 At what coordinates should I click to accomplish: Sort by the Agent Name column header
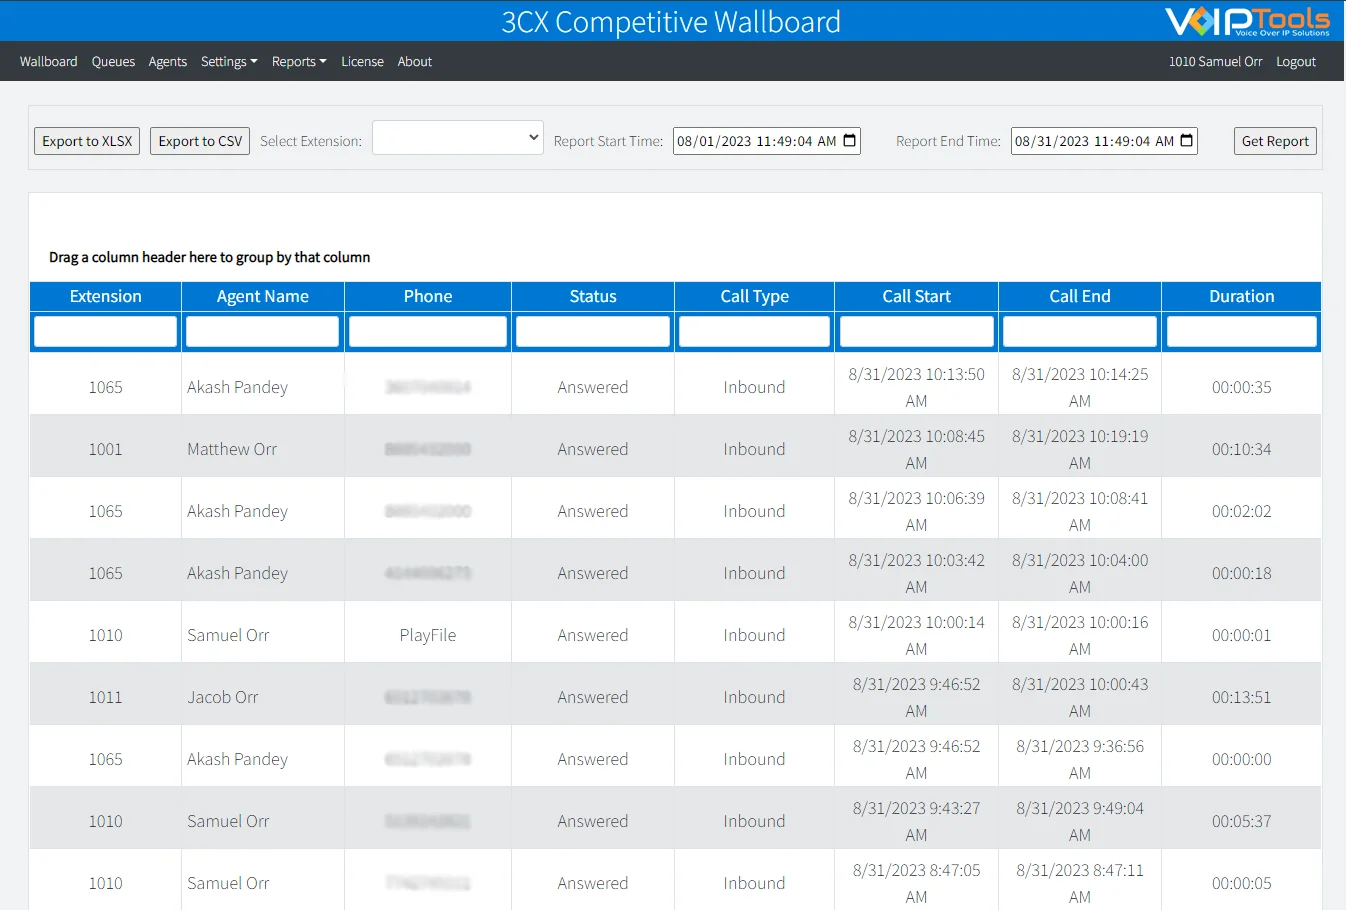[x=263, y=297]
